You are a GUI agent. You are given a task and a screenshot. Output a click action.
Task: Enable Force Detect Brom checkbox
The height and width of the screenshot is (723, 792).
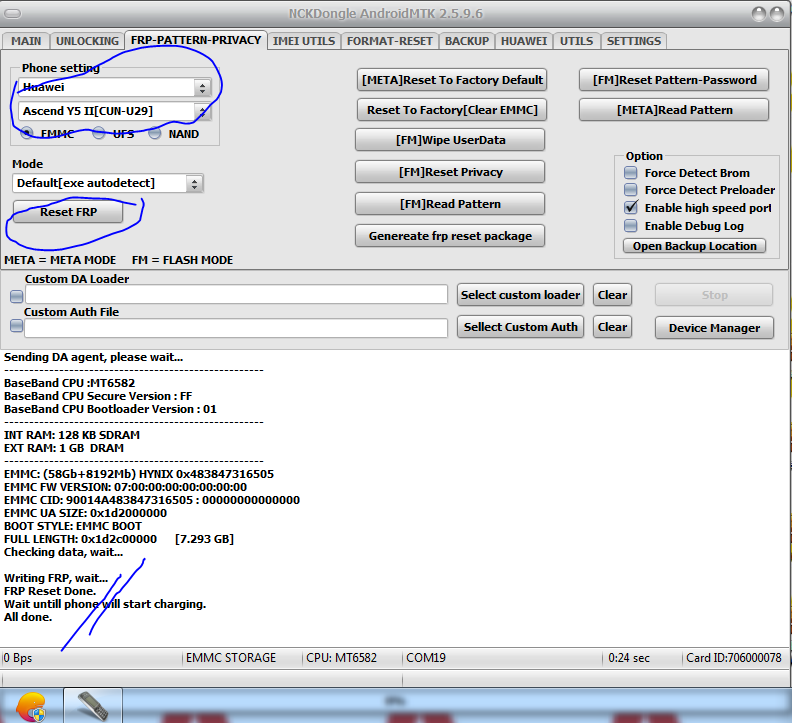pyautogui.click(x=631, y=173)
